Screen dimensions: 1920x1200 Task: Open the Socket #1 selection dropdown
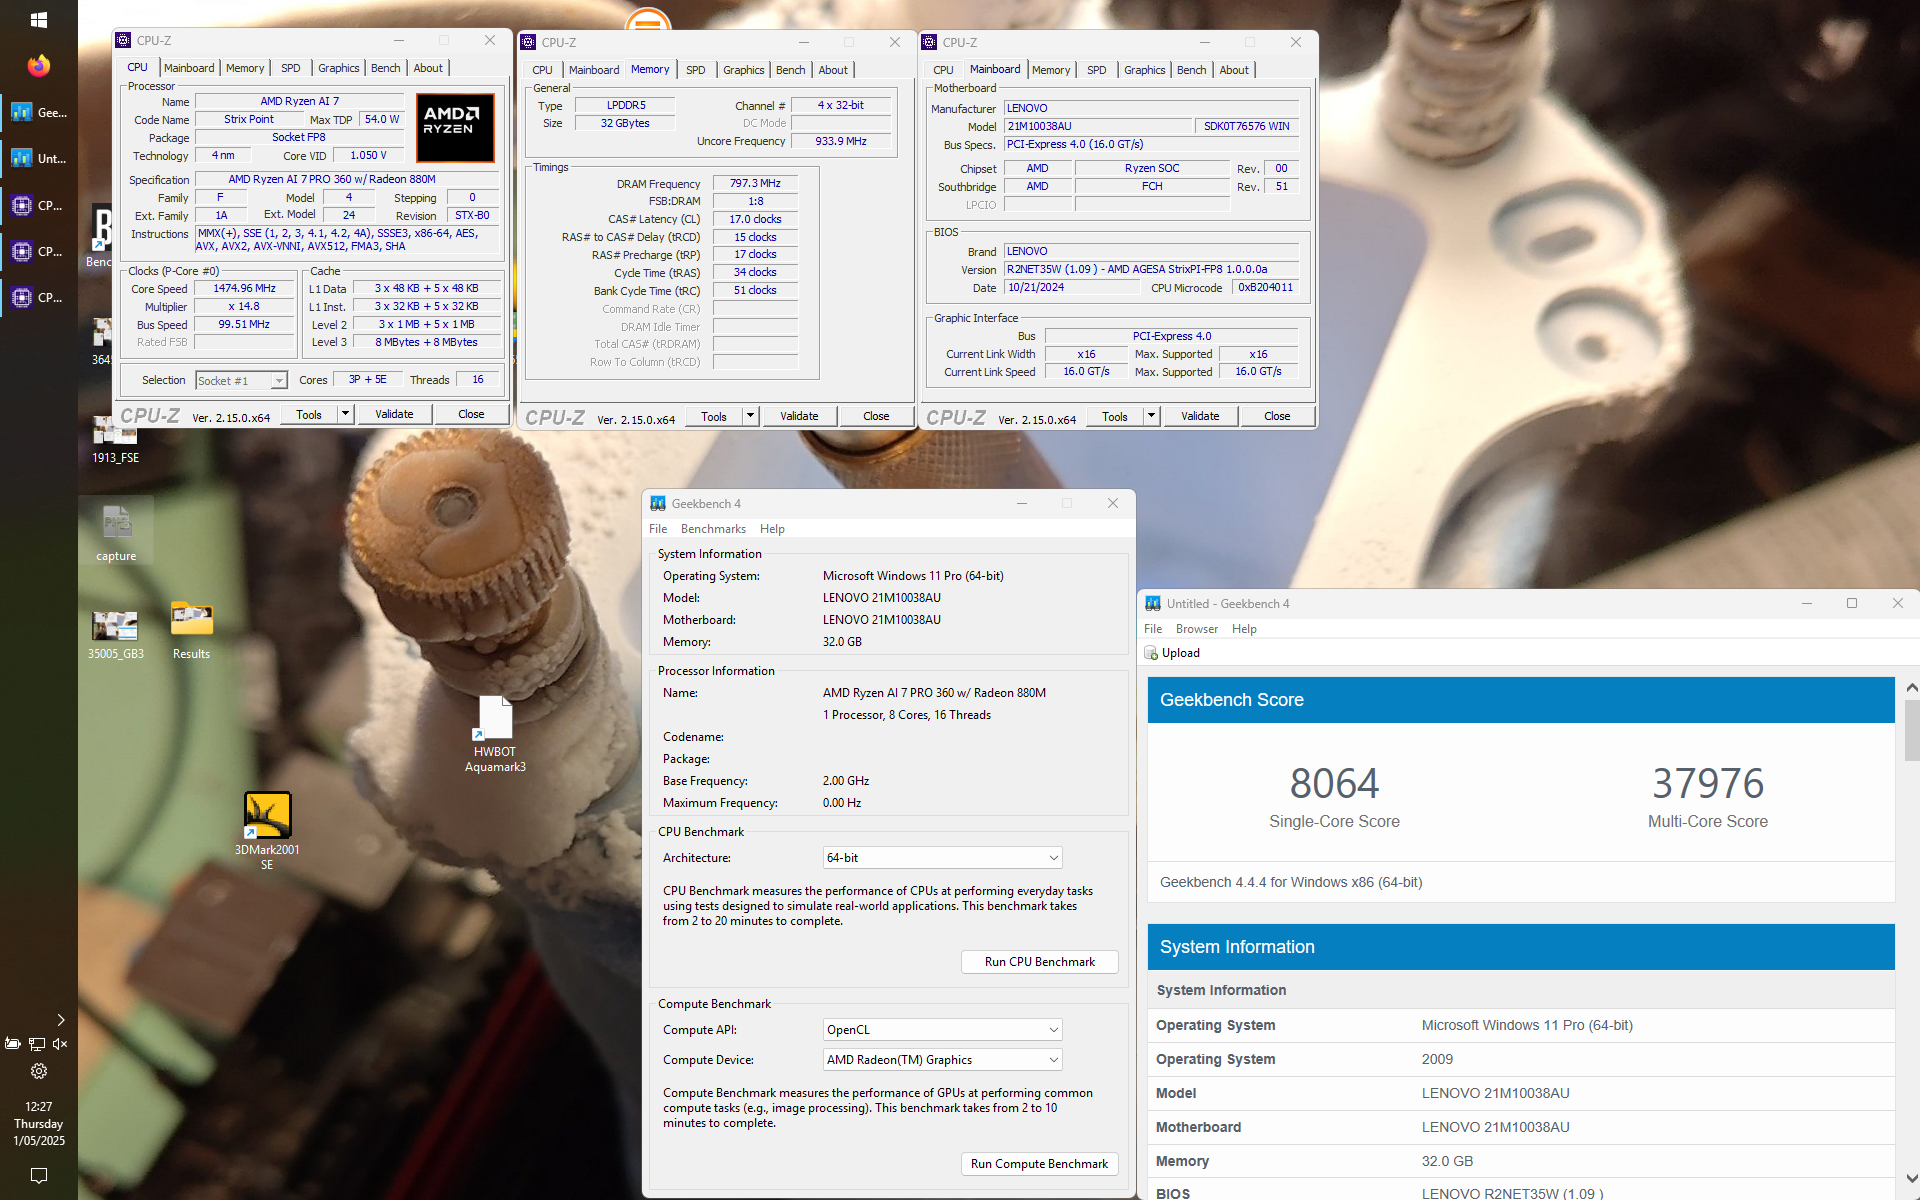coord(241,380)
